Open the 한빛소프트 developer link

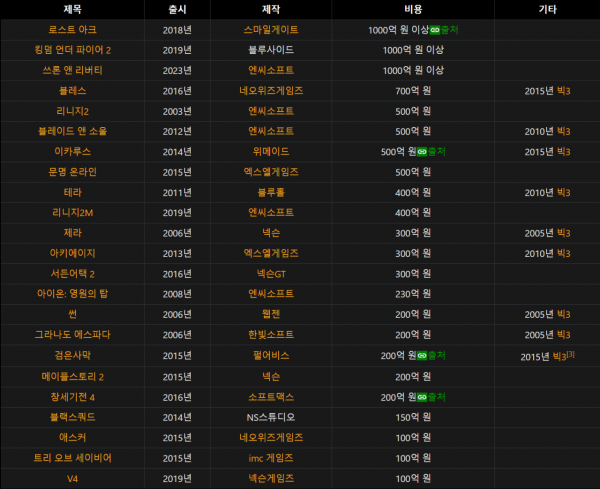(x=271, y=335)
